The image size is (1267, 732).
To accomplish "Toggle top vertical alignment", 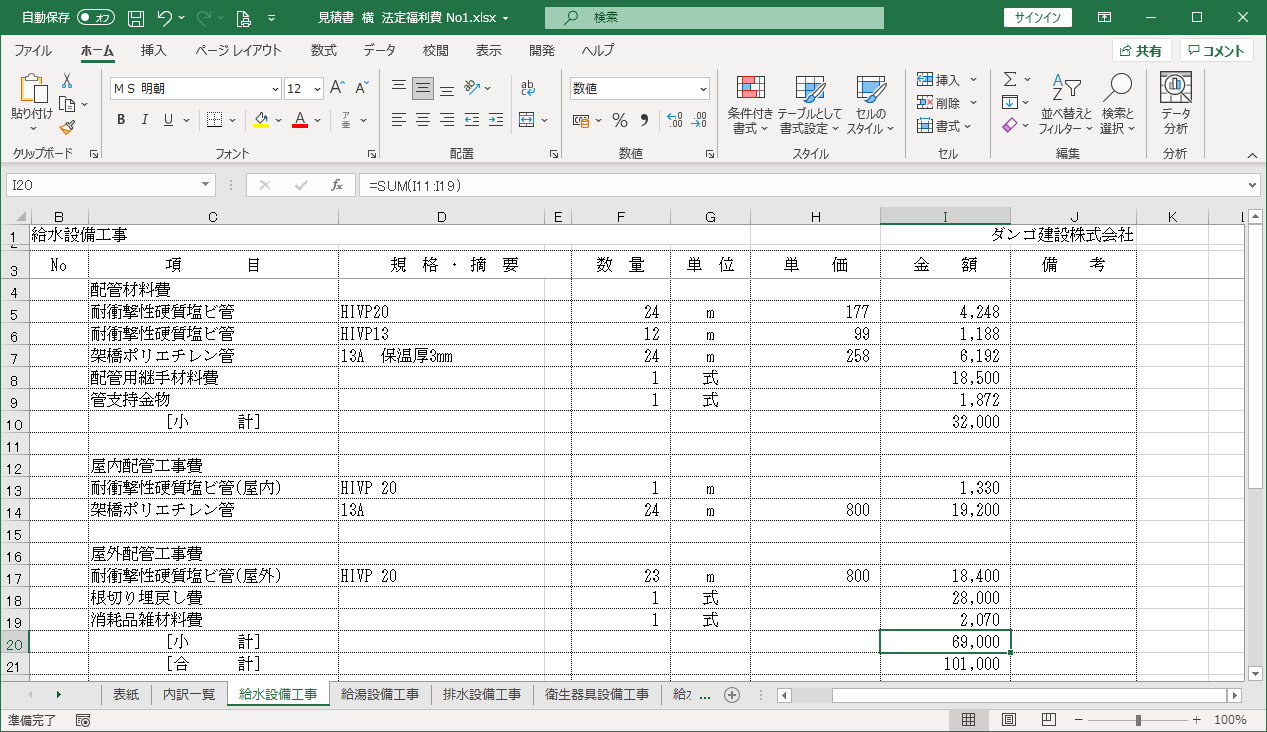I will tap(398, 88).
